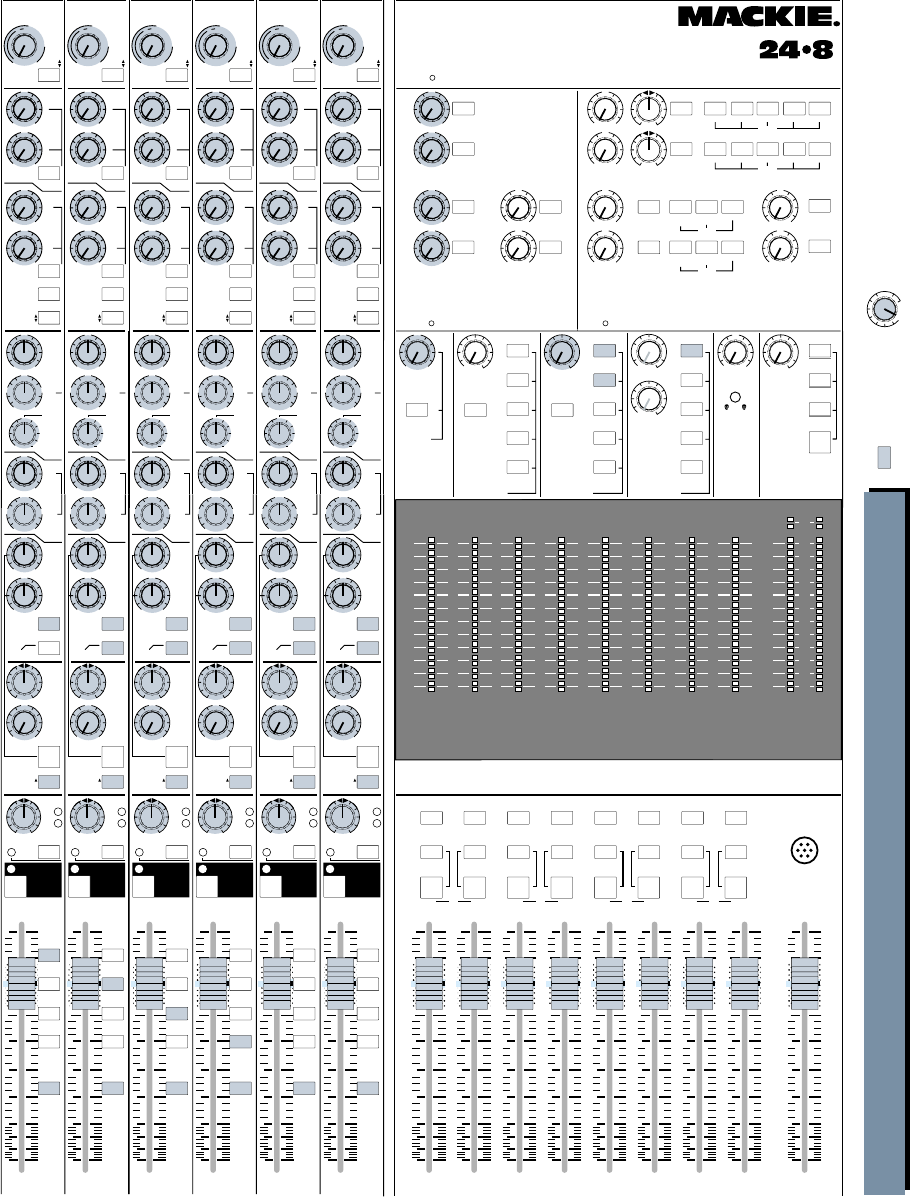Screen dimensions: 910x1197
Task: Click small stepper arrows above second channel's top button
Action: tap(124, 63)
